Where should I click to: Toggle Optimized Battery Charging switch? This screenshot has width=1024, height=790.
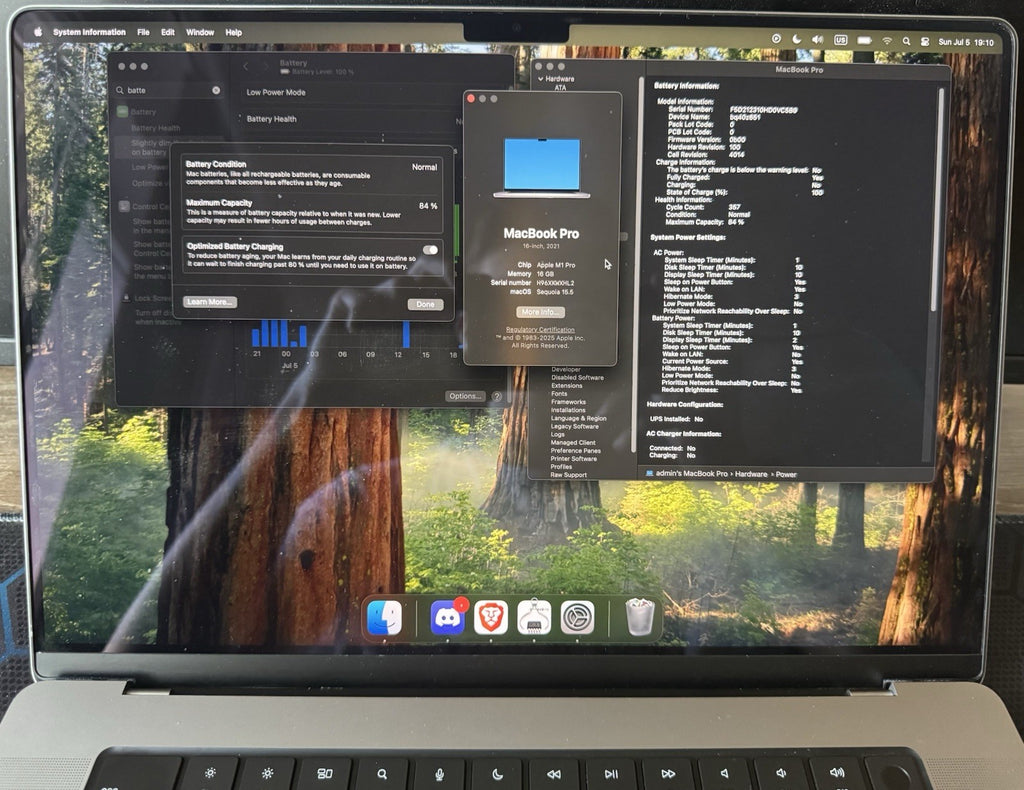430,250
